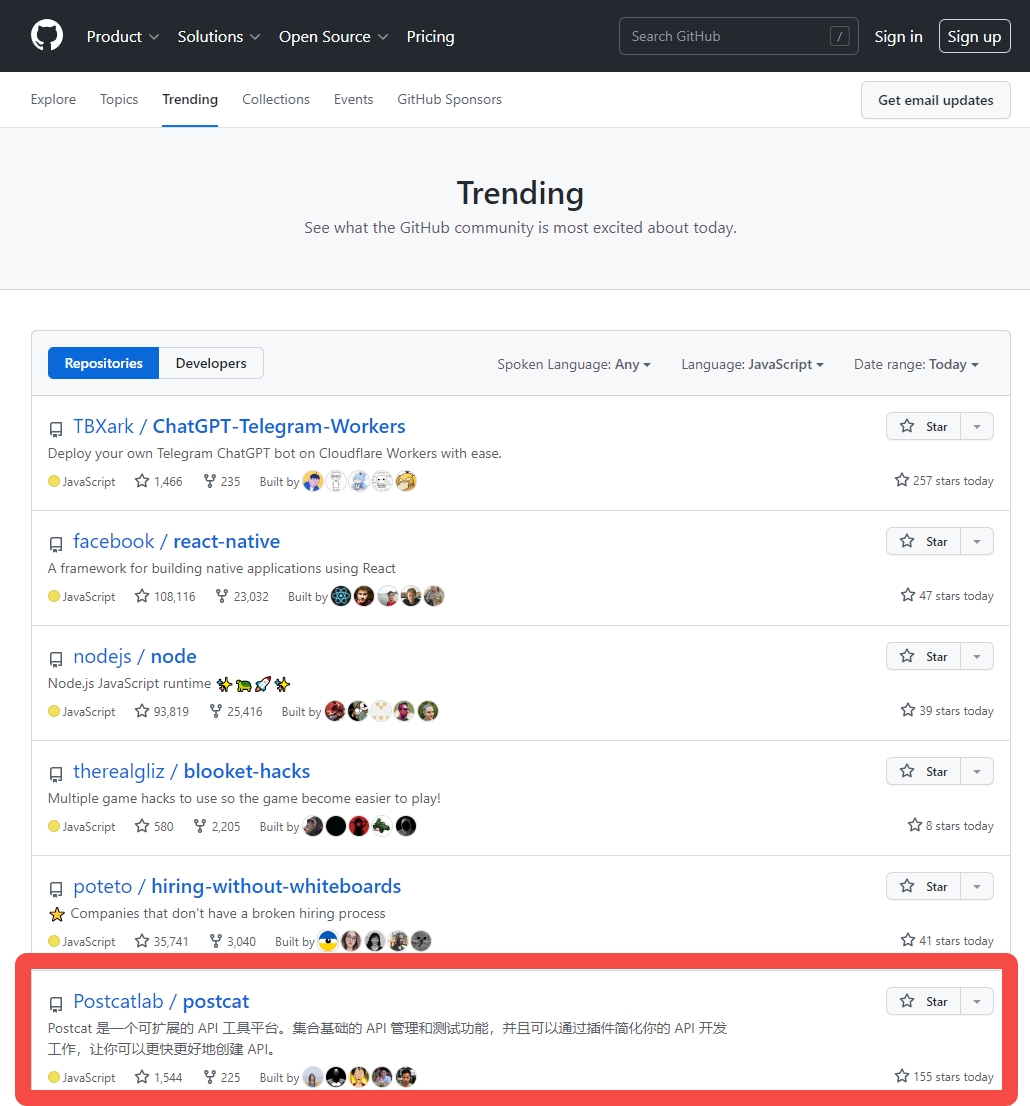View forks count 235 of ChatGPT-Telegram-Workers

tap(222, 482)
